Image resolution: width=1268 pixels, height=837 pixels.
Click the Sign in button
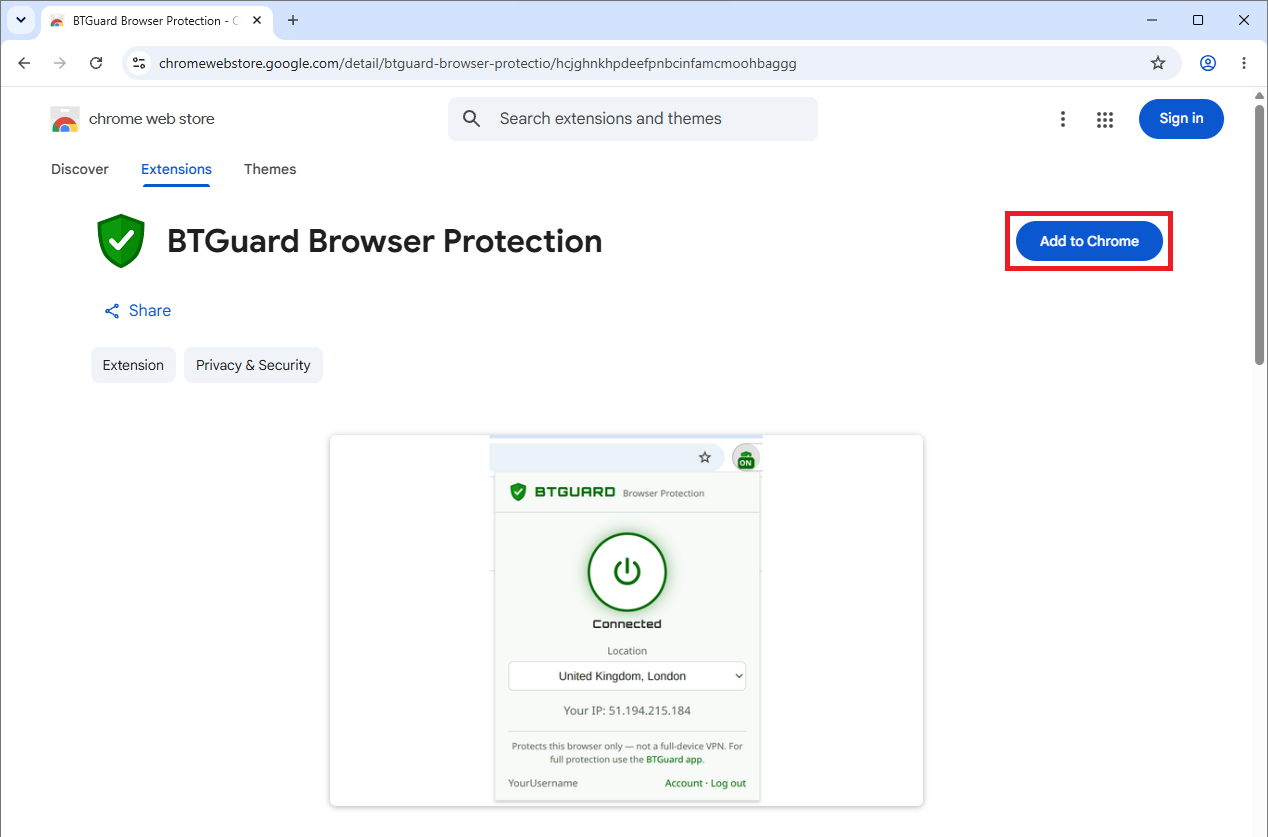[1181, 119]
